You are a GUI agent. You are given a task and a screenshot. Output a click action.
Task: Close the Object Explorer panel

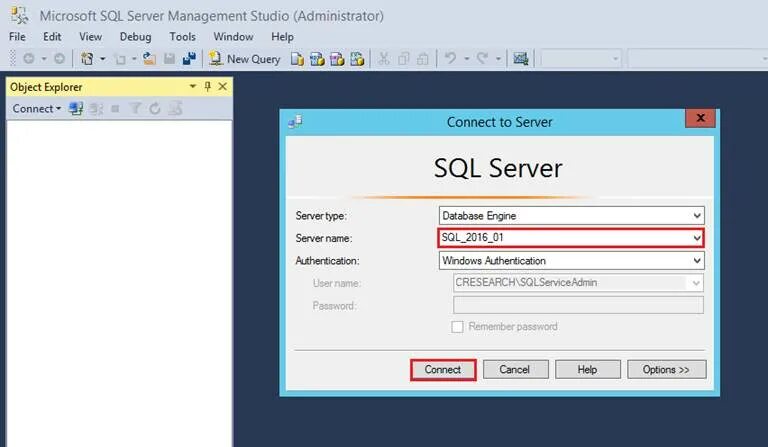(223, 87)
